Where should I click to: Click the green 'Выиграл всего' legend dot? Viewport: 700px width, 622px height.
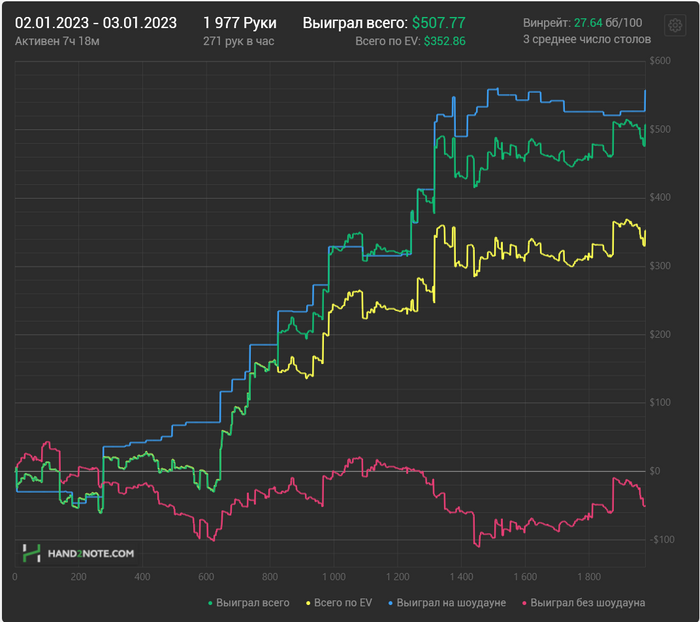[210, 603]
